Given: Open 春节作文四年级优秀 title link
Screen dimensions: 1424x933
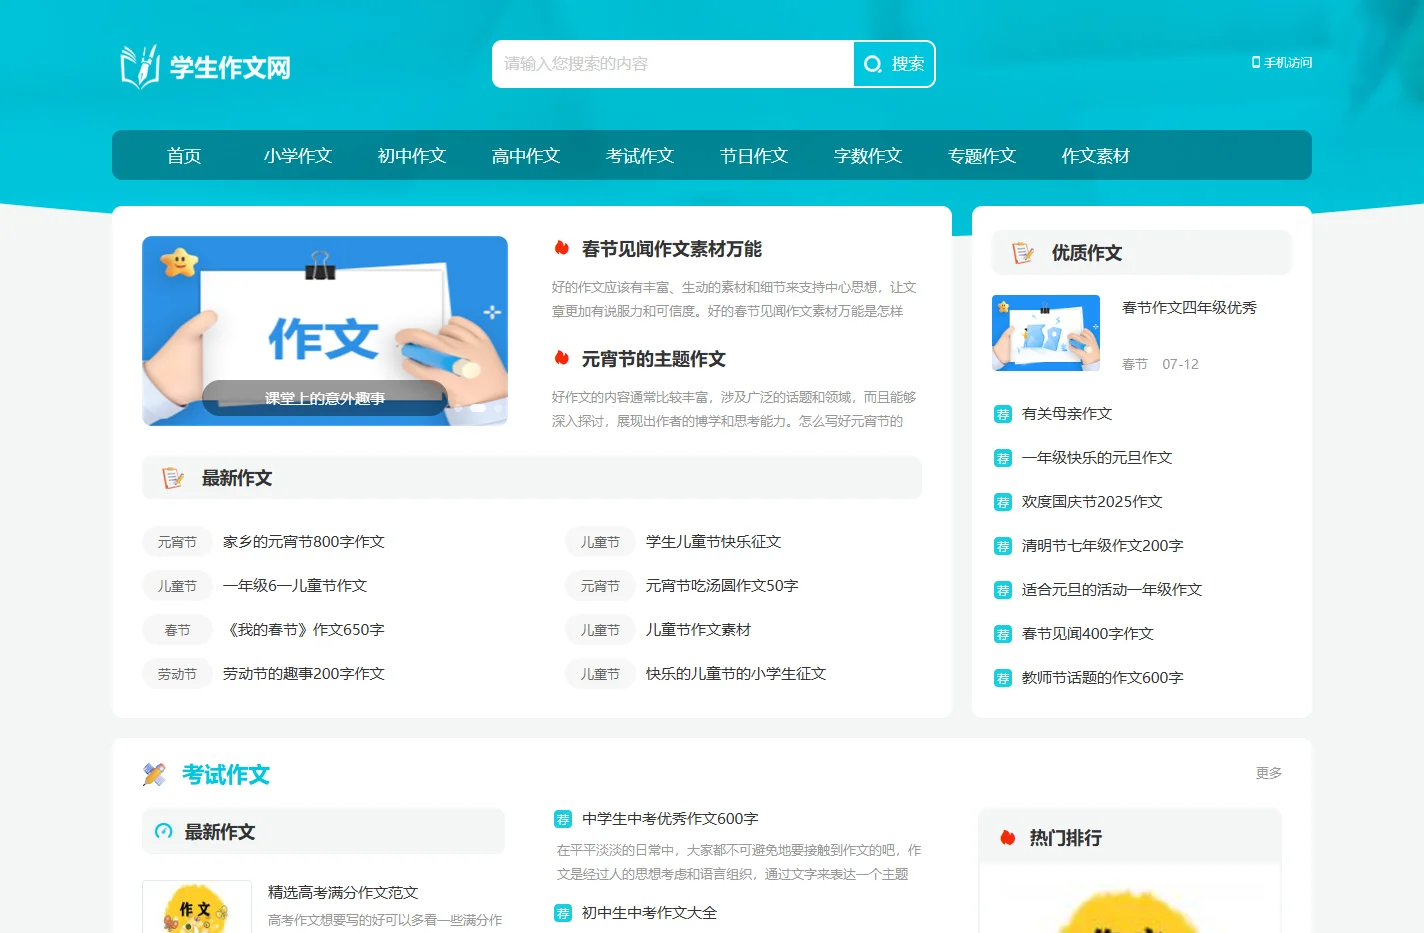Looking at the screenshot, I should pyautogui.click(x=1189, y=308).
